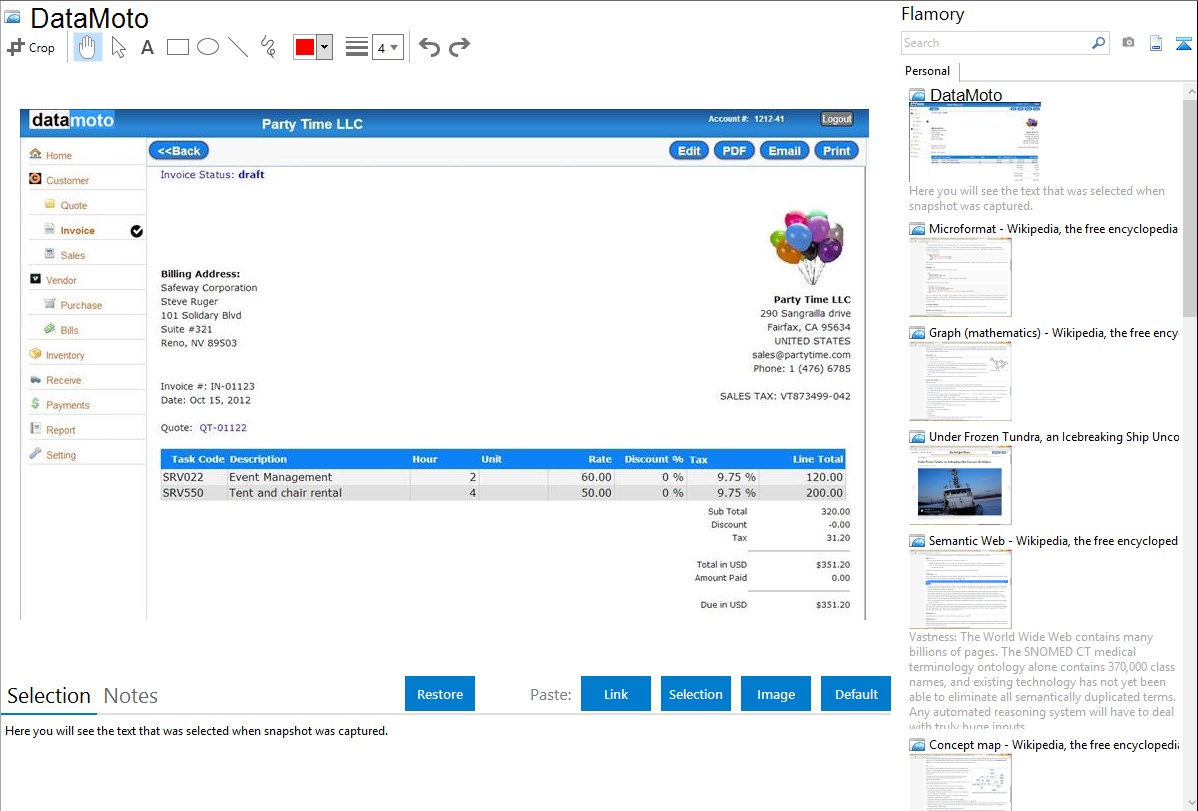
Task: Click the Inventory box icon
Action: (35, 354)
